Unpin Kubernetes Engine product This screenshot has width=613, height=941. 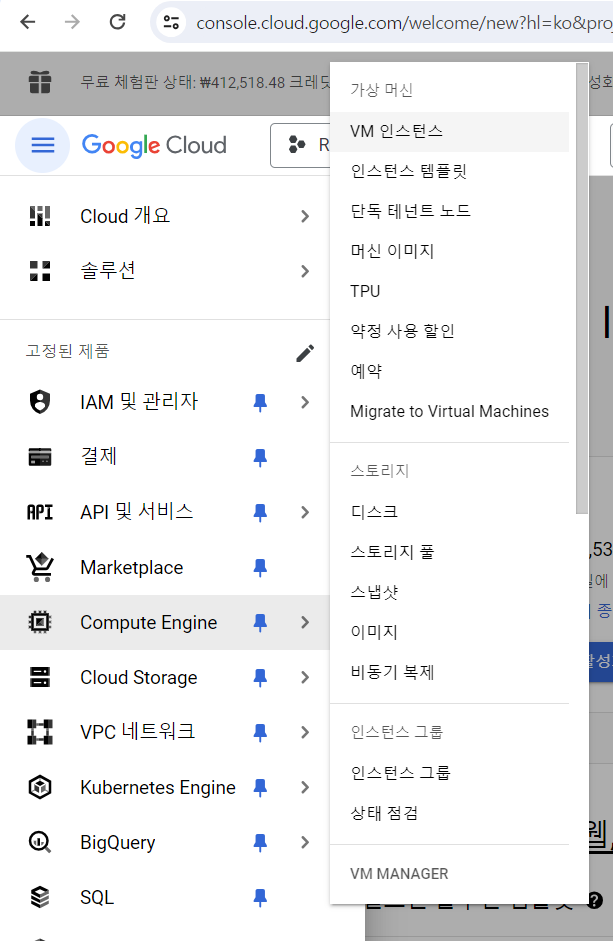[x=260, y=788]
